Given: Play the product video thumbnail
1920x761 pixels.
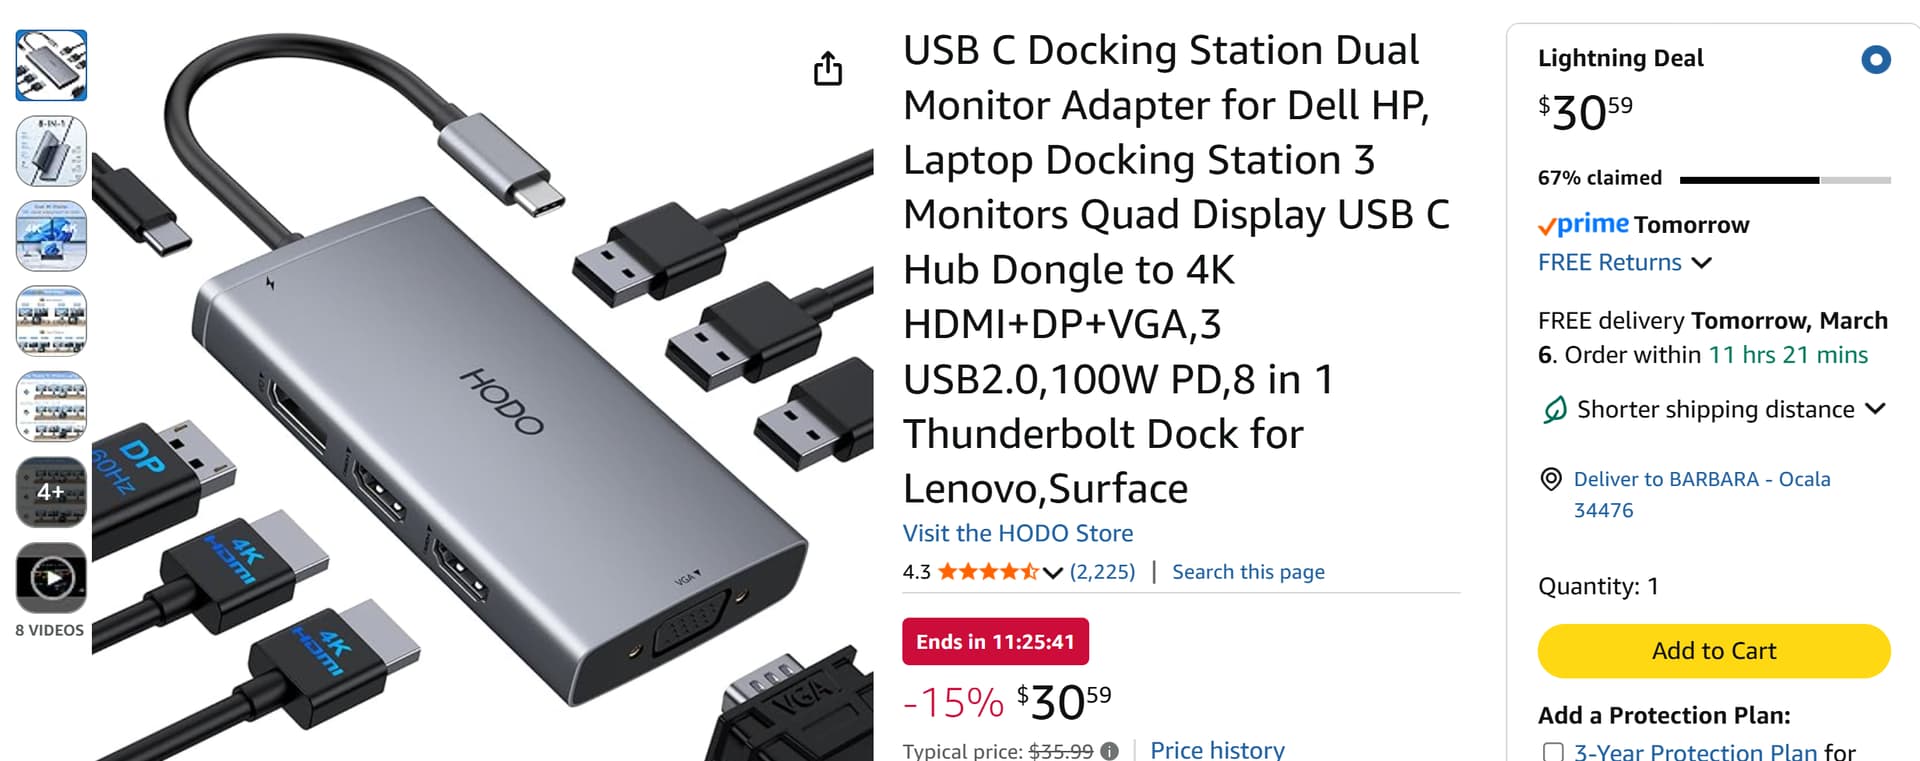Looking at the screenshot, I should click(x=51, y=578).
